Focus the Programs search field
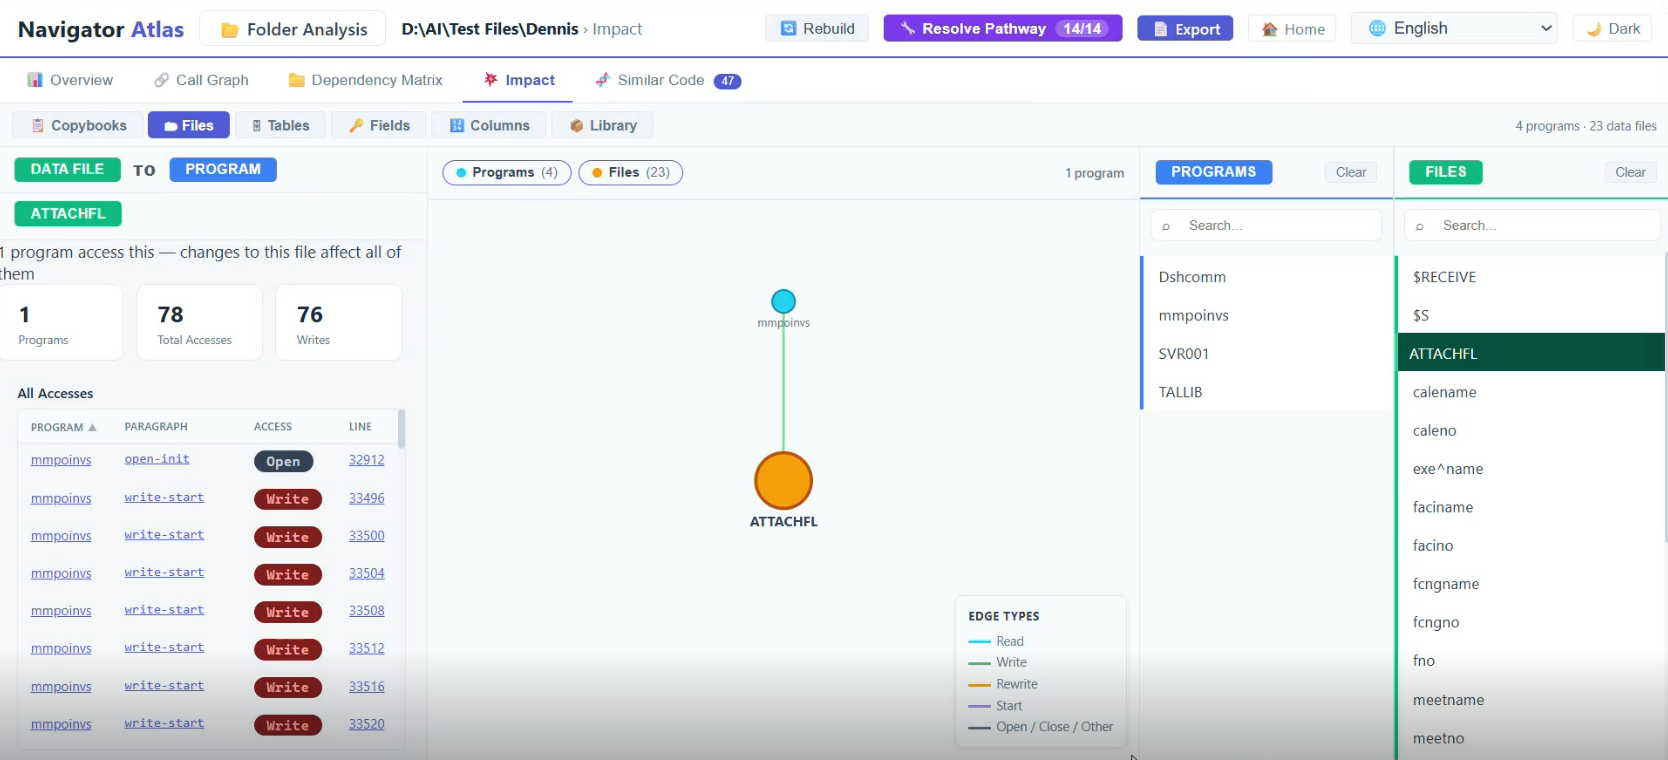This screenshot has width=1668, height=760. click(1267, 226)
